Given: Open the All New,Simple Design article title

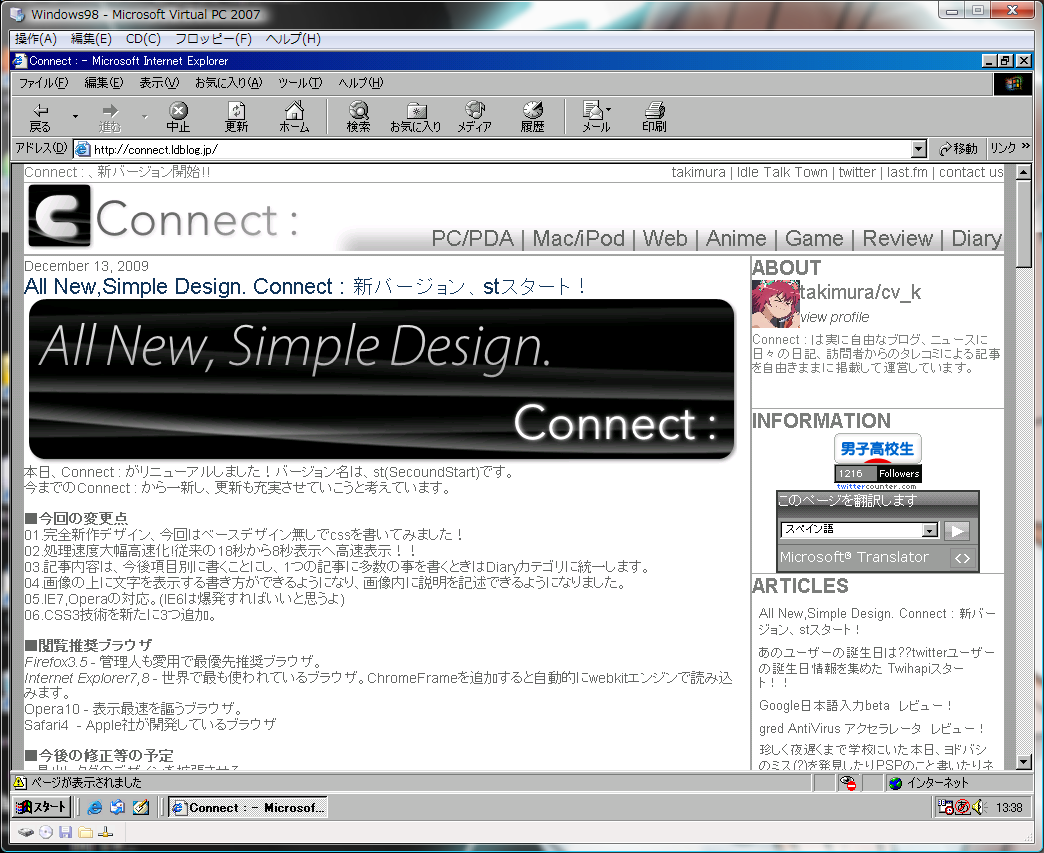Looking at the screenshot, I should click(305, 286).
